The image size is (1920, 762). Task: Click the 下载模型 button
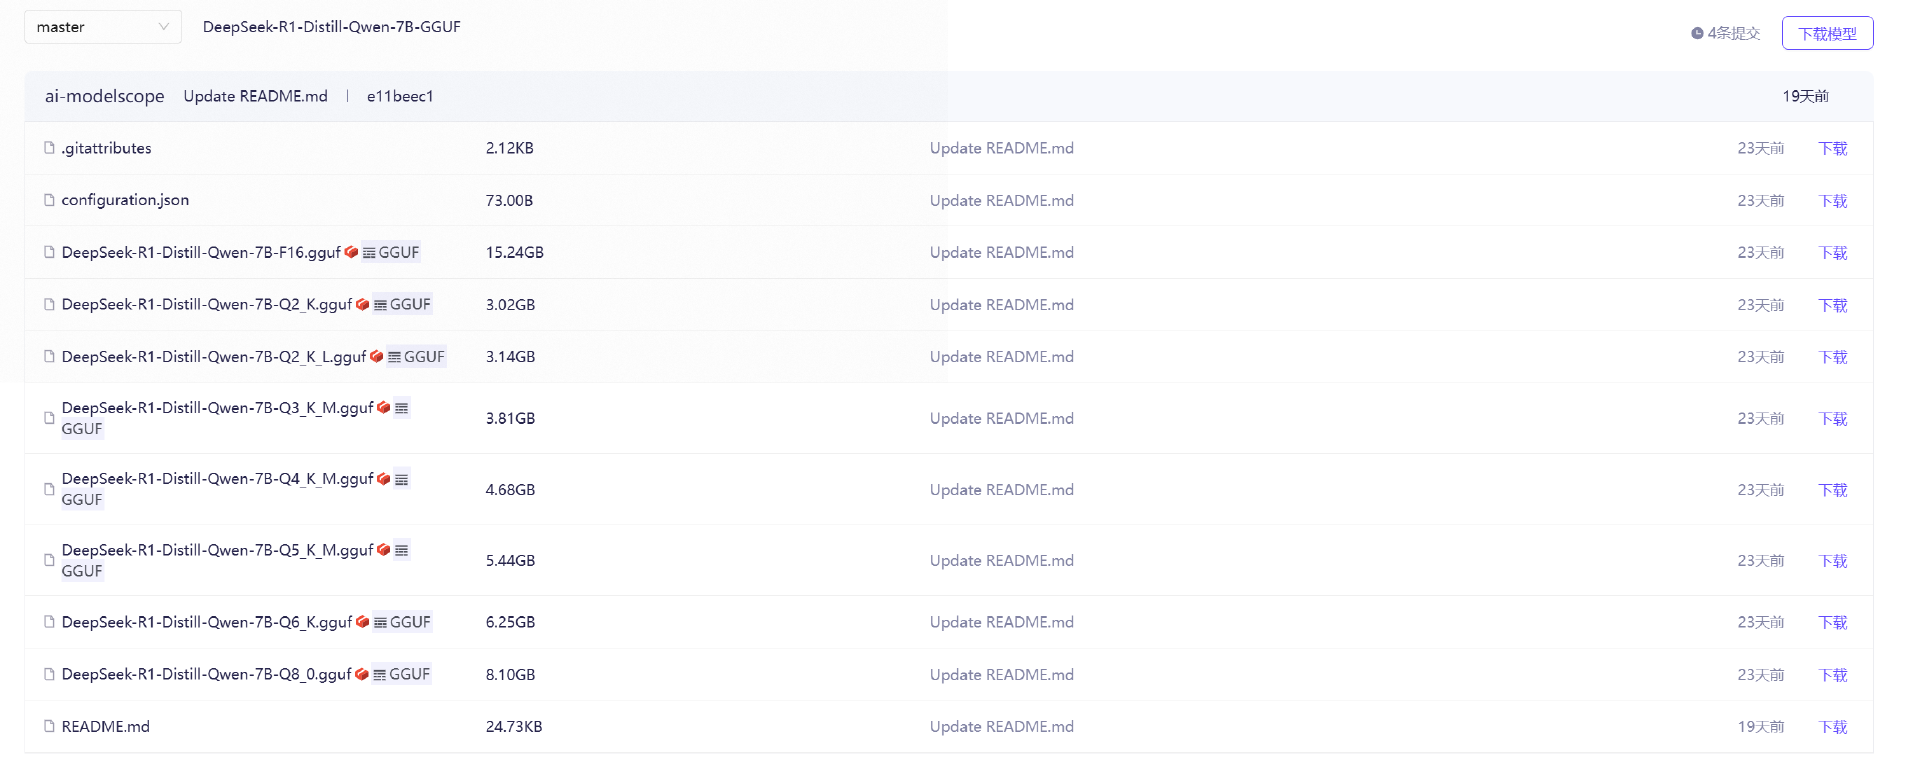1827,33
